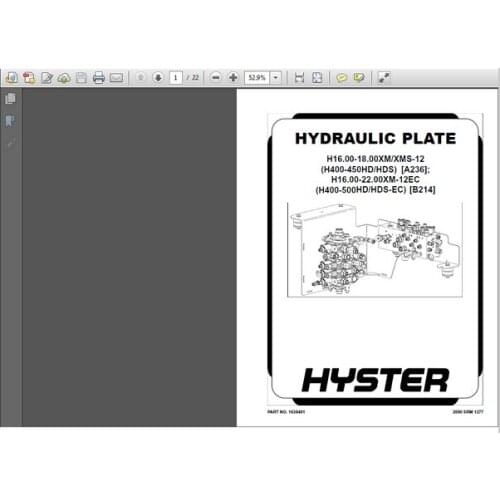Open the zoom level dropdown arrow
This screenshot has width=500, height=500.
click(276, 78)
